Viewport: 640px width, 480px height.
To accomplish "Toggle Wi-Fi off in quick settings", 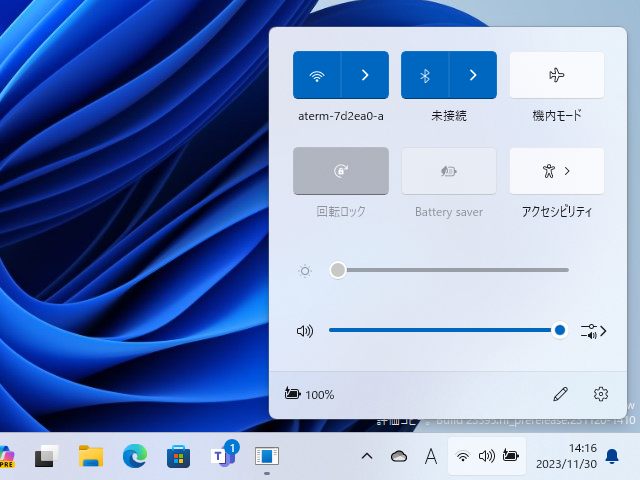I will pos(317,75).
